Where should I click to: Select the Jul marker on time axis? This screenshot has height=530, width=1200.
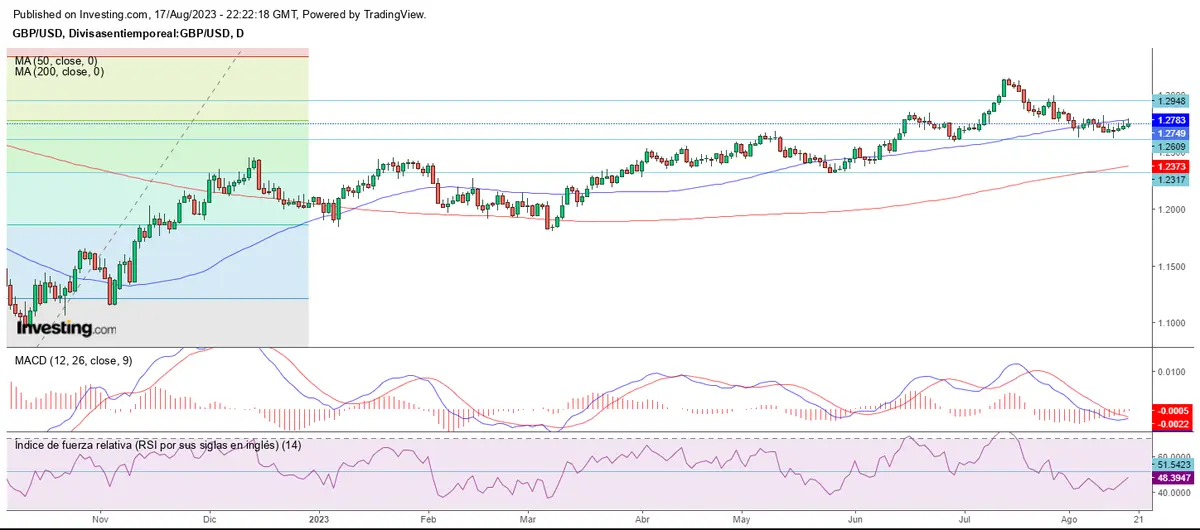pyautogui.click(x=965, y=520)
